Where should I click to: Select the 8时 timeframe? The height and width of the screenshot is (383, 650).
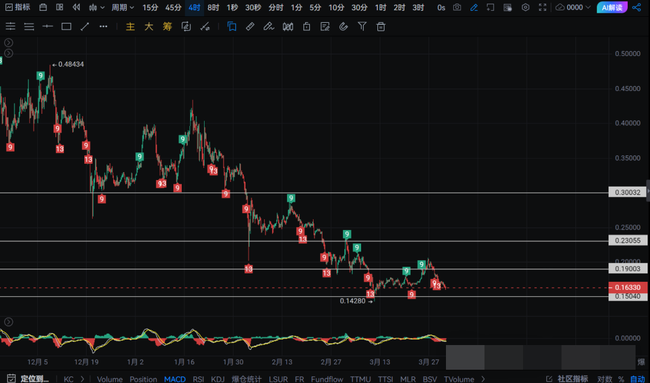(x=213, y=7)
